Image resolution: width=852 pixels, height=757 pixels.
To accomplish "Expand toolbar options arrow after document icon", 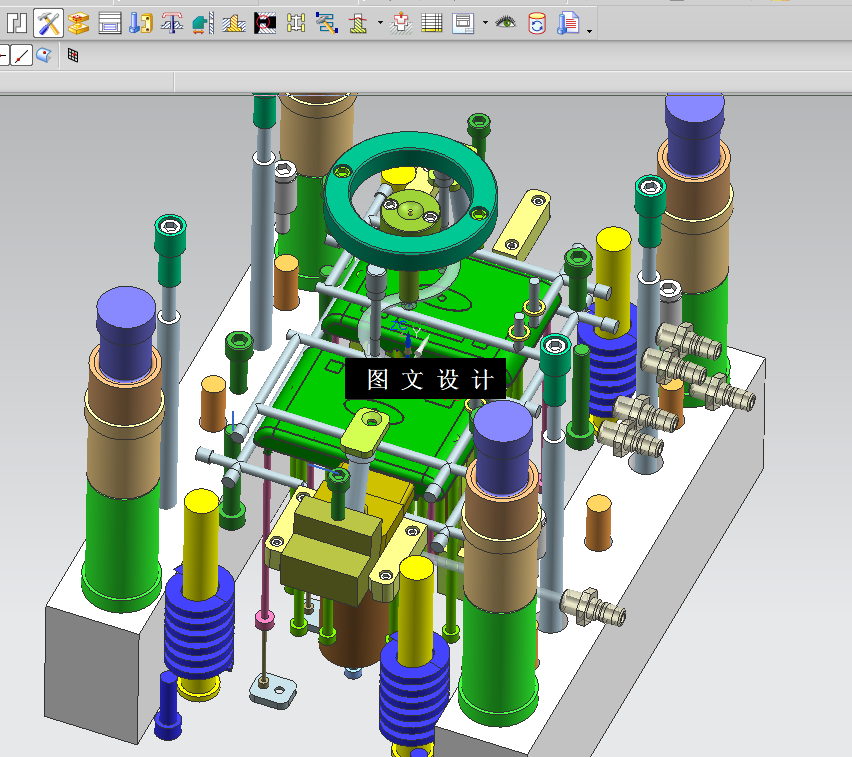I will pyautogui.click(x=590, y=30).
